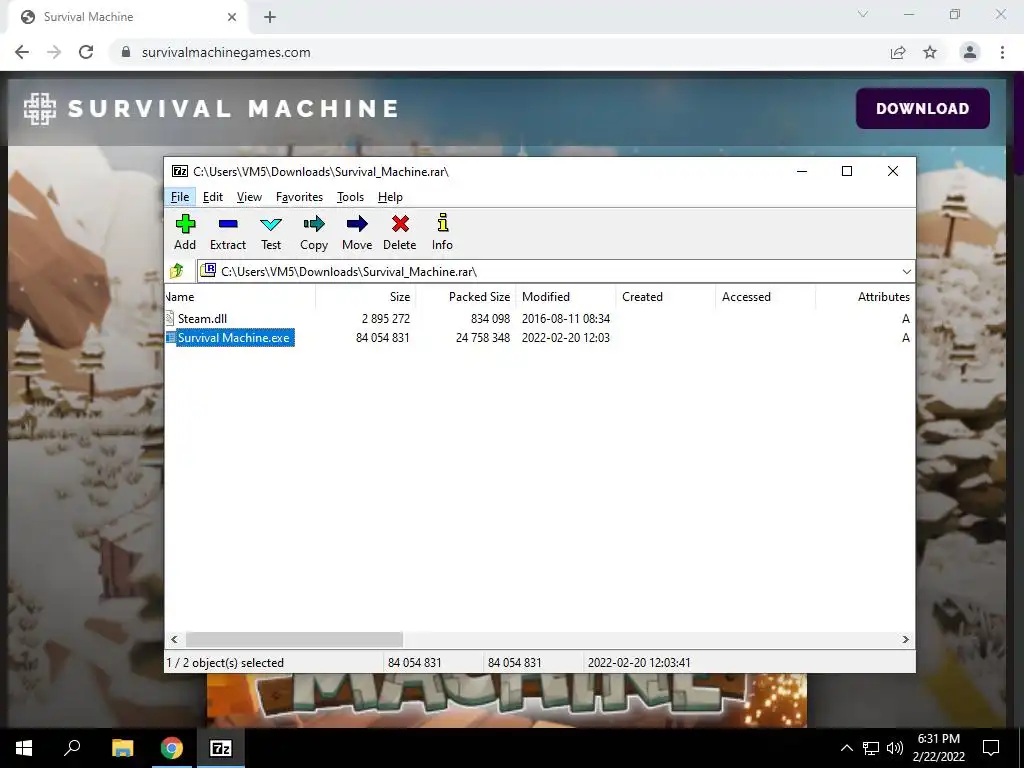Image resolution: width=1024 pixels, height=768 pixels.
Task: Run the Test archive tool
Action: pos(271,225)
